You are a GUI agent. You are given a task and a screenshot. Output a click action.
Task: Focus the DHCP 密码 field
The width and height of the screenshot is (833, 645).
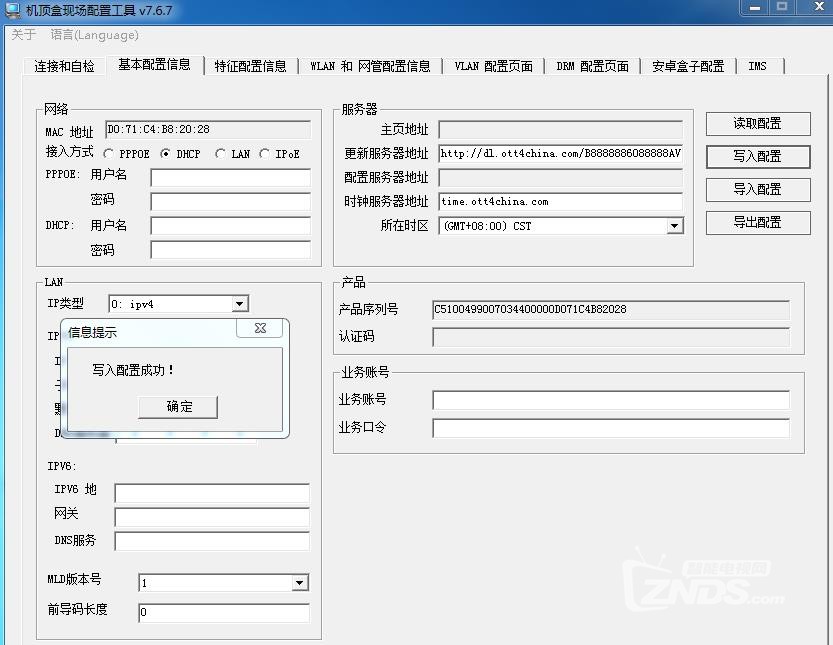click(x=231, y=250)
